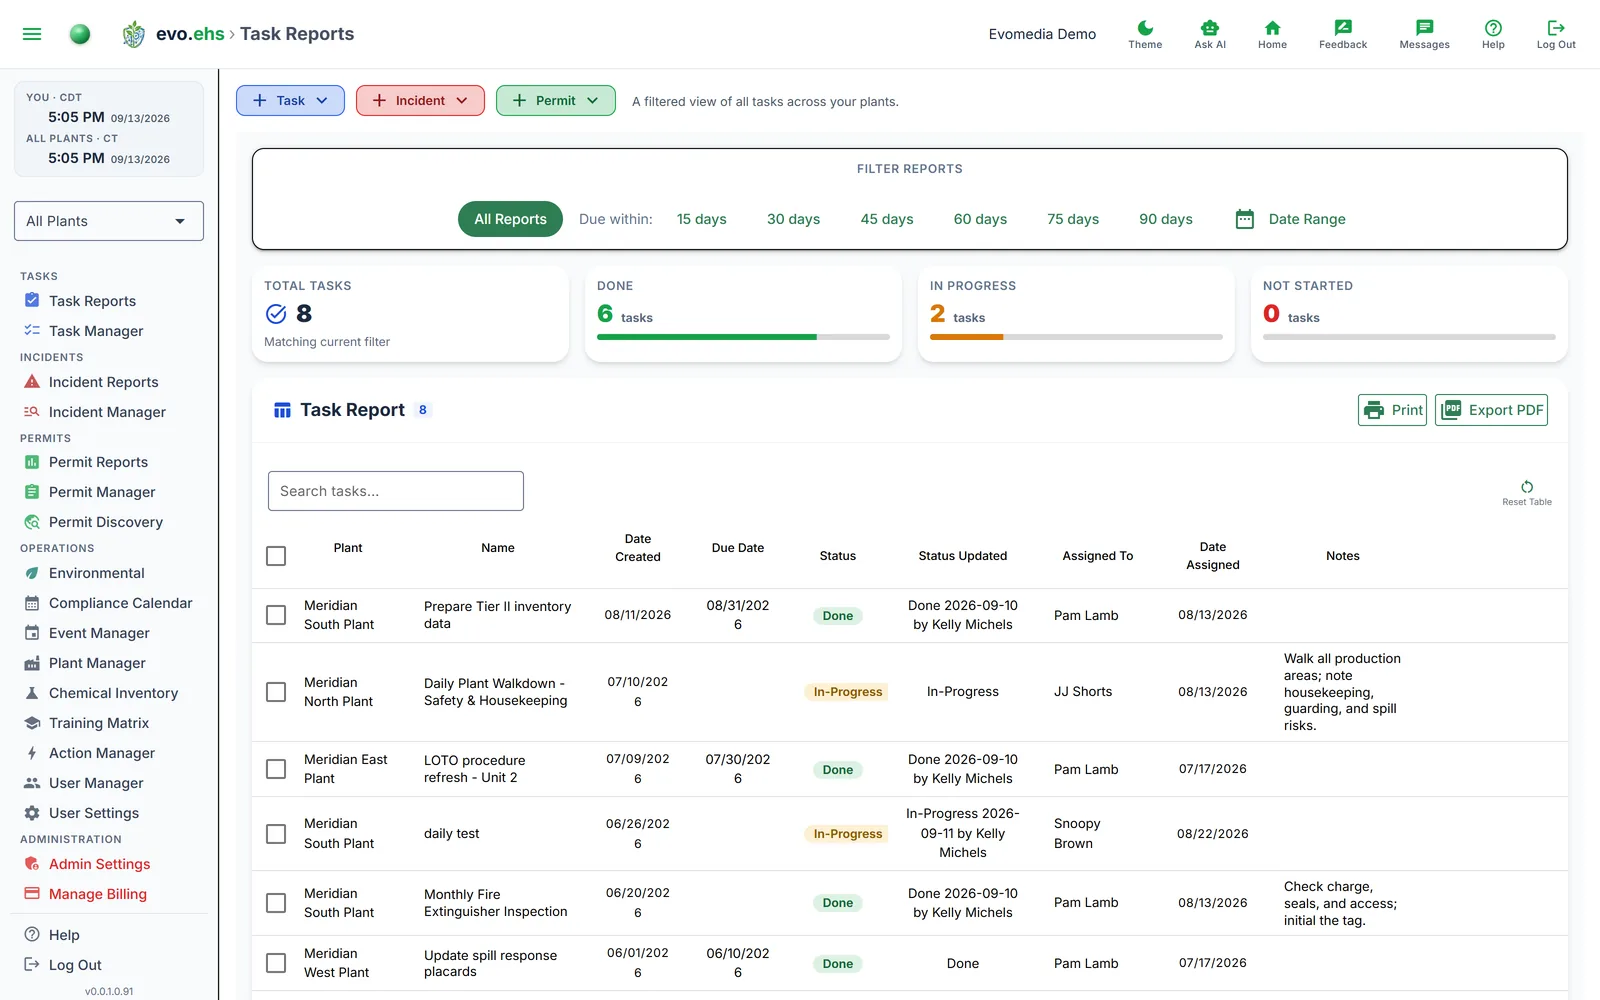Filter tasks due within 15 days
This screenshot has height=1000, width=1600.
(x=701, y=219)
